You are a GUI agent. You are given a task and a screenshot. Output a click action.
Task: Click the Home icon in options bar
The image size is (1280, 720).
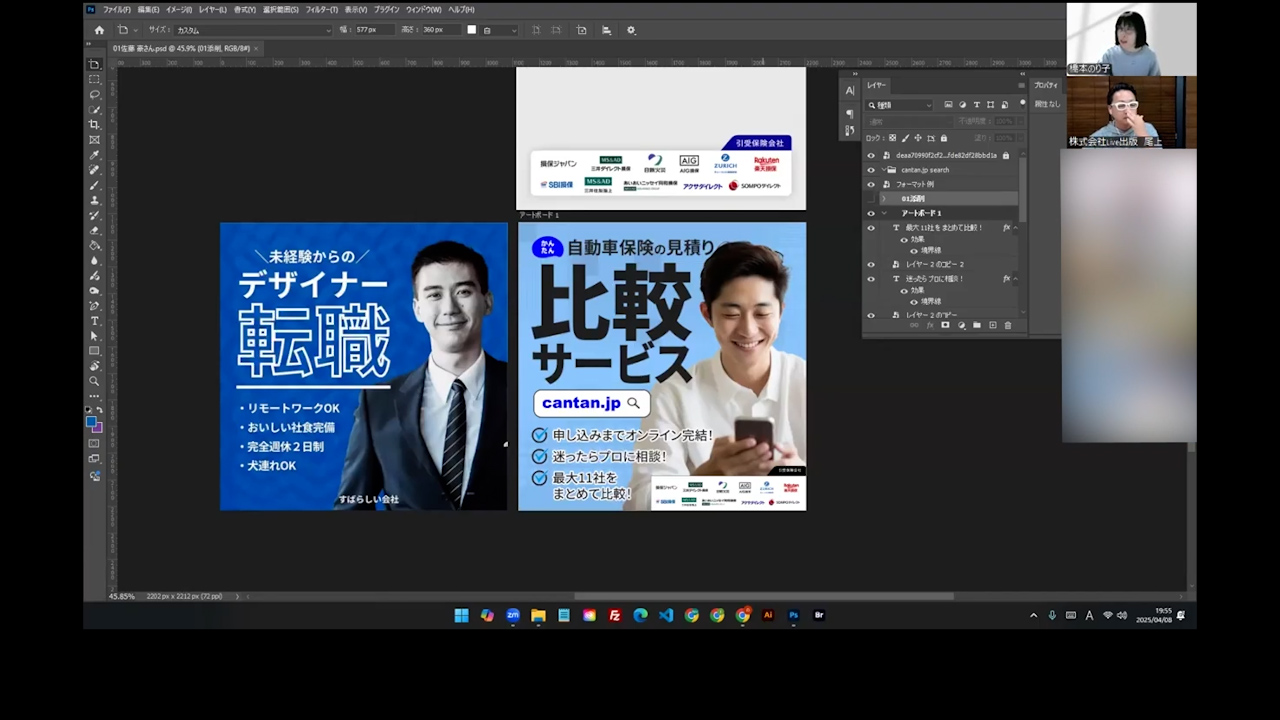(99, 30)
